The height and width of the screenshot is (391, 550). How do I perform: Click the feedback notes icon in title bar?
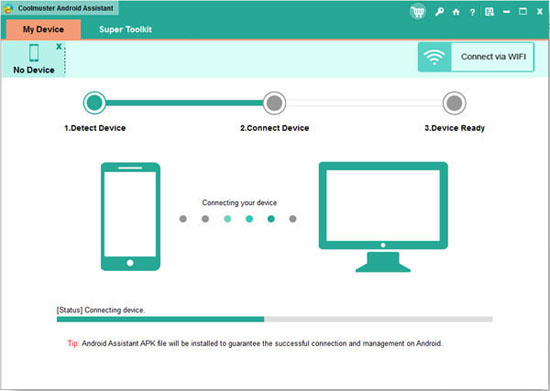click(489, 12)
